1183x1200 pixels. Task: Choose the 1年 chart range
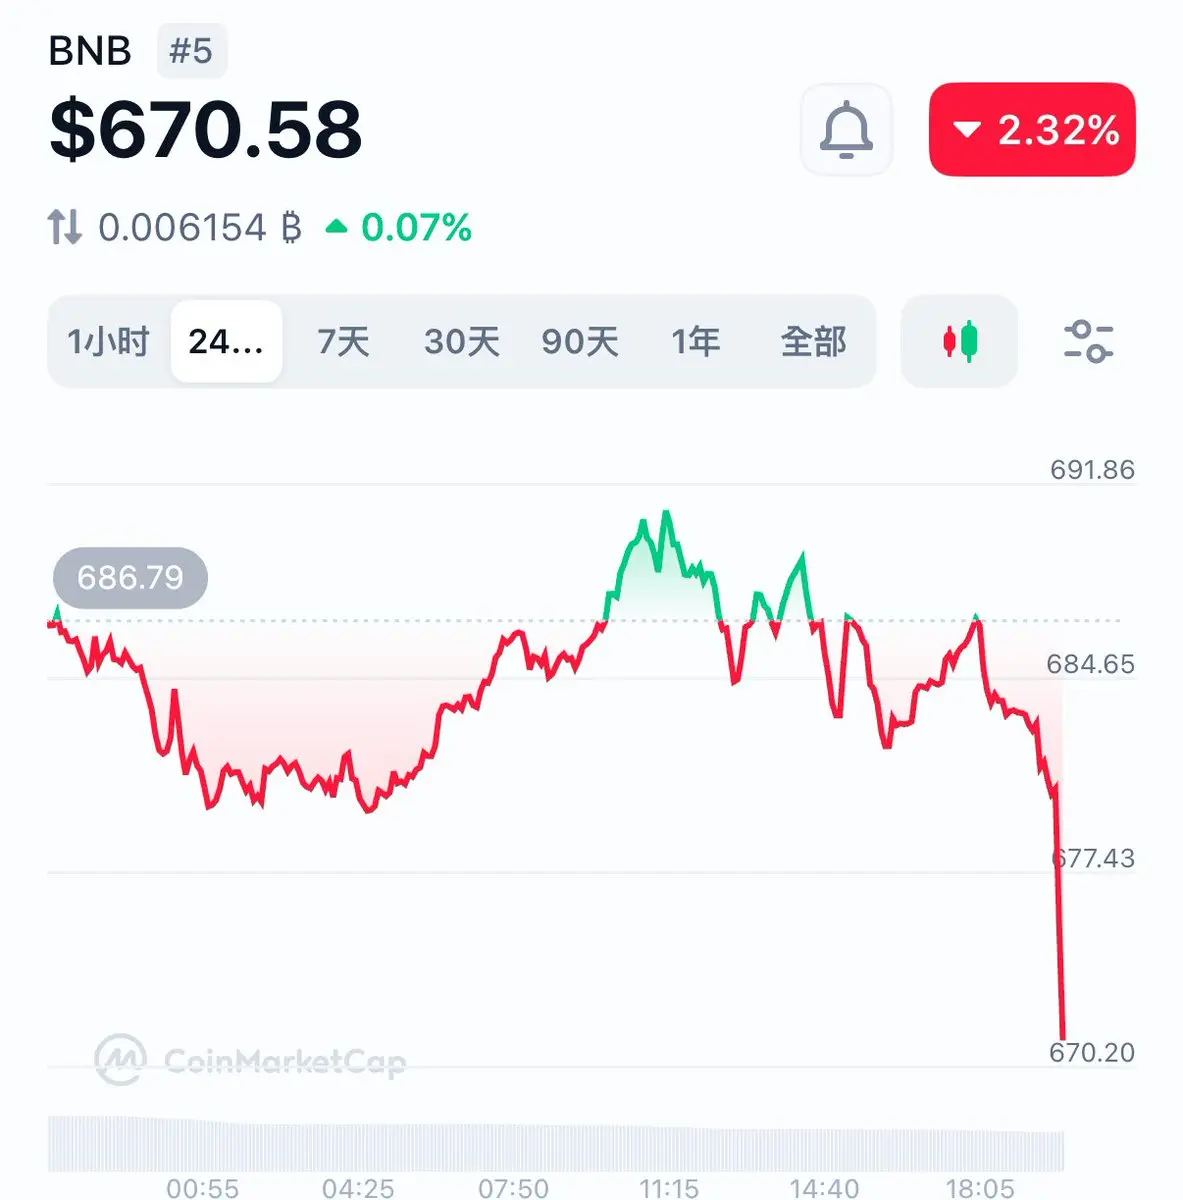point(695,341)
